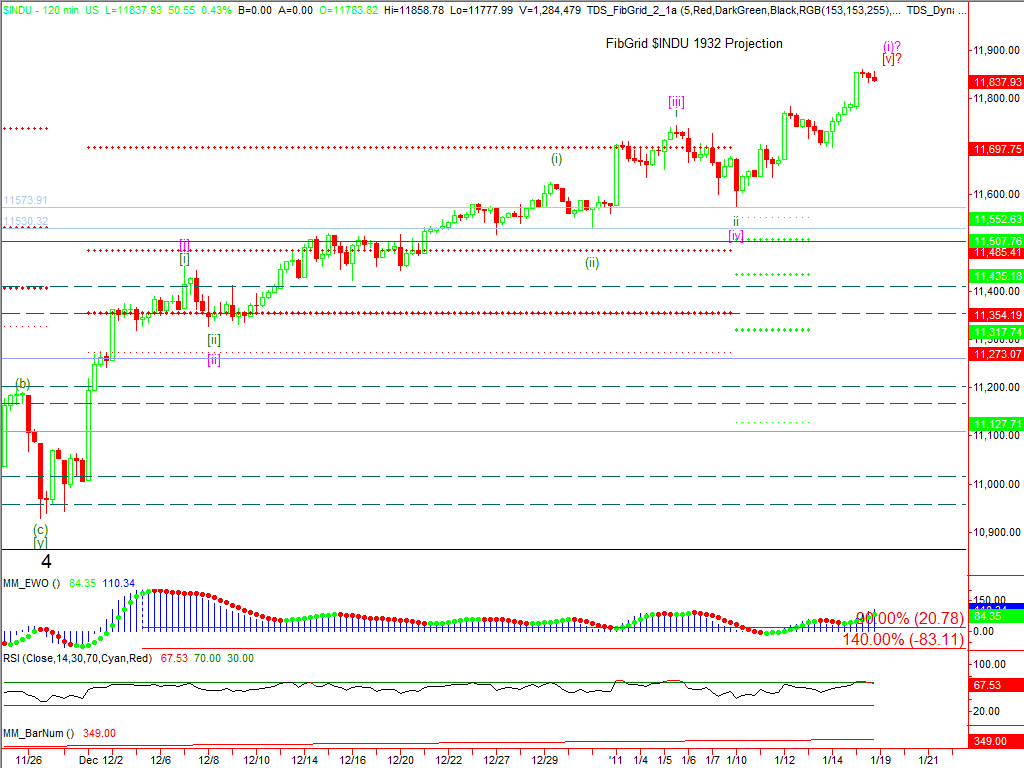Image resolution: width=1024 pixels, height=768 pixels.
Task: Select the 11573.91 left-side level label
Action: click(25, 200)
